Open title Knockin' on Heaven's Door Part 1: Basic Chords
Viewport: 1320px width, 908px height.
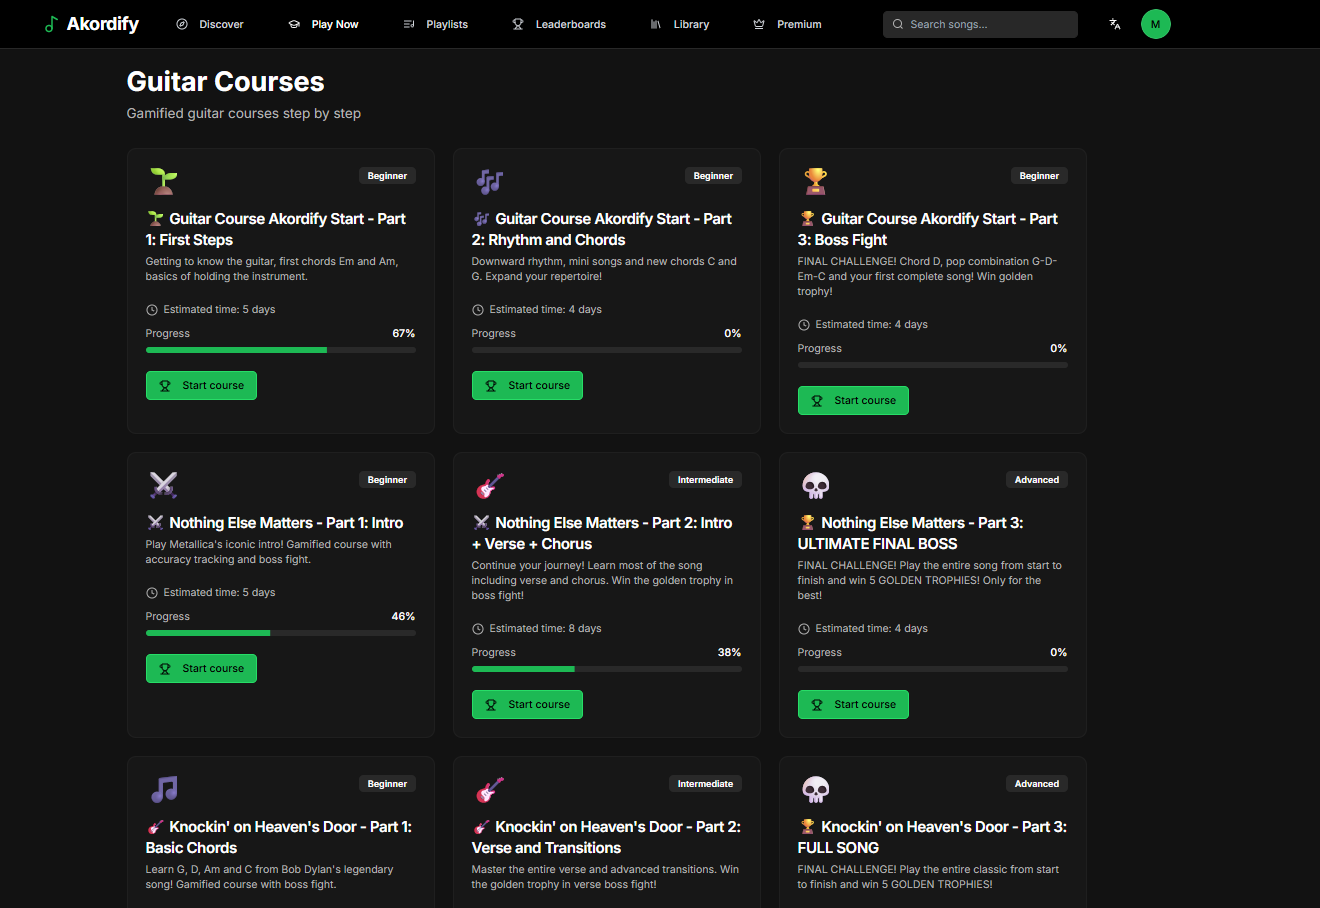point(279,837)
